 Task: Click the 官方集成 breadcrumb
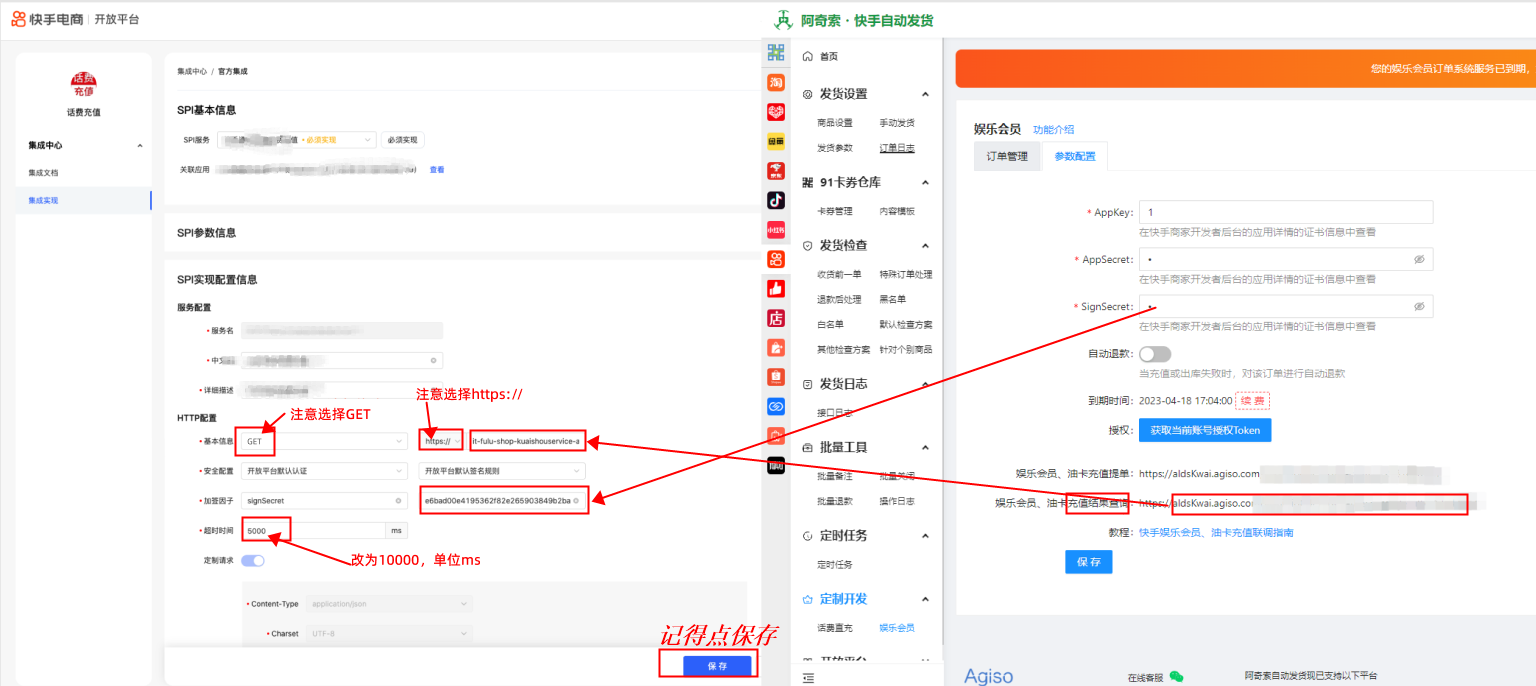[233, 71]
